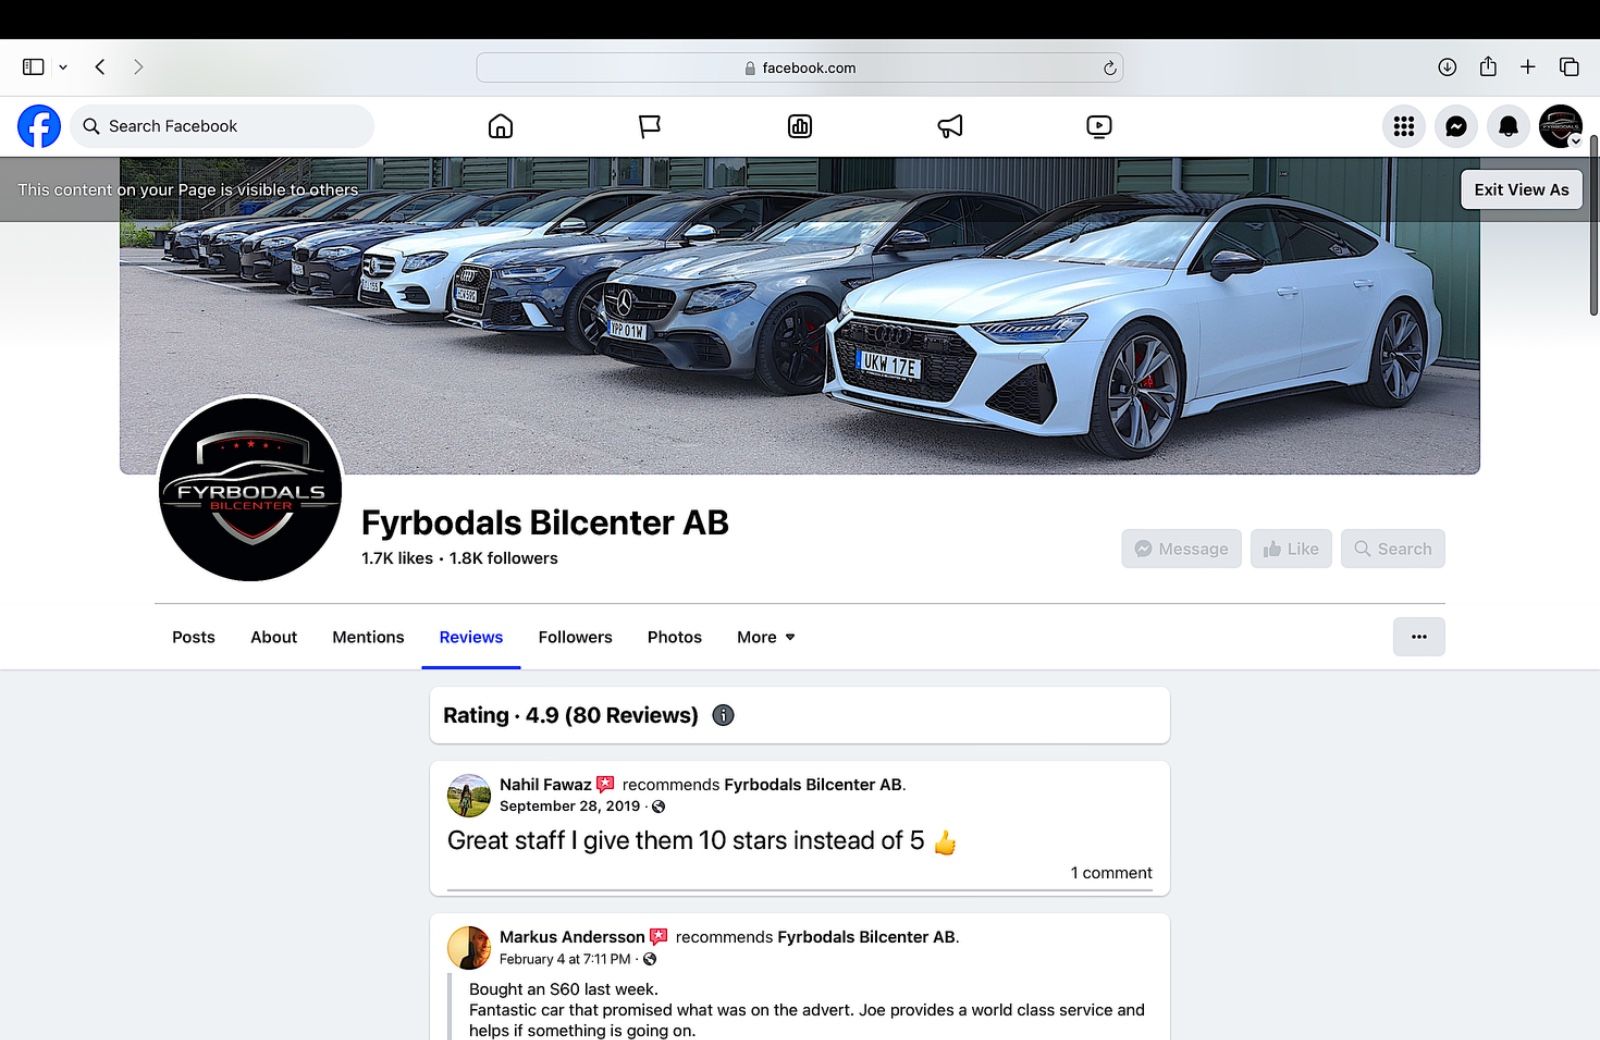1600x1040 pixels.
Task: Click the Exit View As button
Action: 1521,189
